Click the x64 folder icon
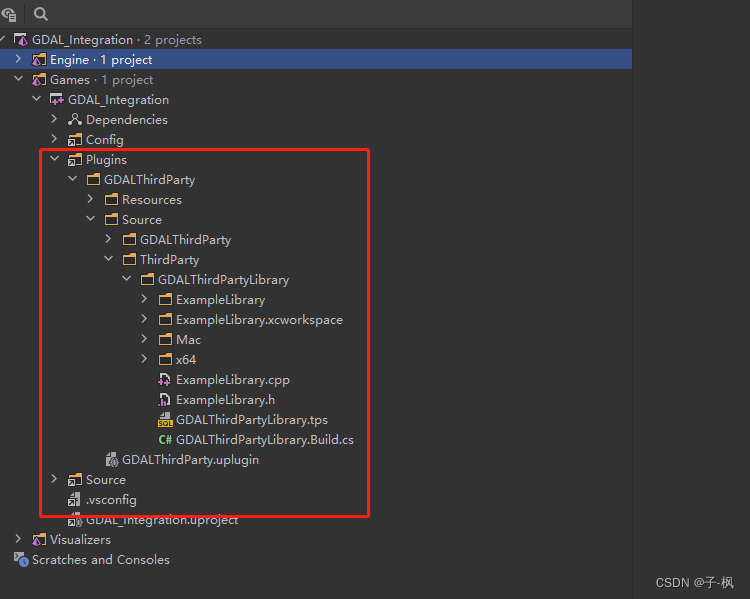The image size is (750, 599). tap(165, 359)
